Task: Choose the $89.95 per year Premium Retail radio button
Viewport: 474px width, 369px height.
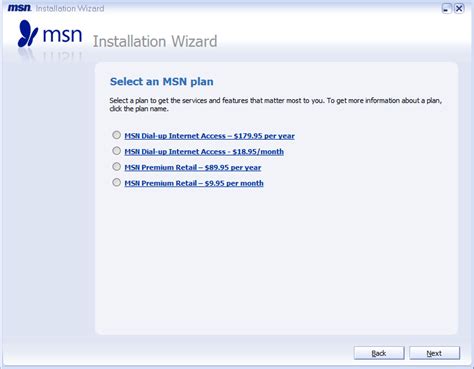Action: (116, 166)
